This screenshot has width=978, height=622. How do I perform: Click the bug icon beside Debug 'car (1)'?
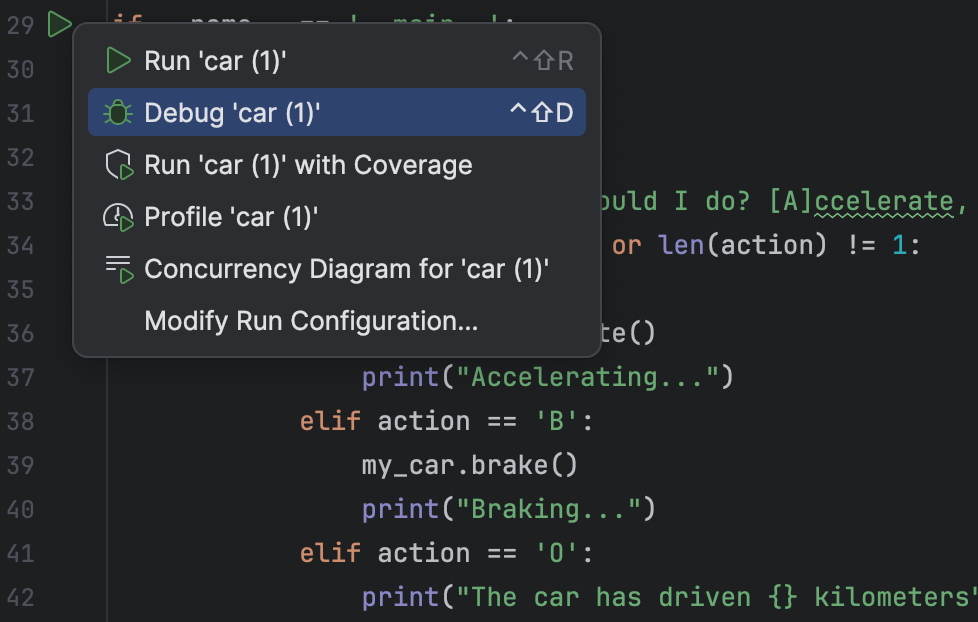(x=117, y=112)
